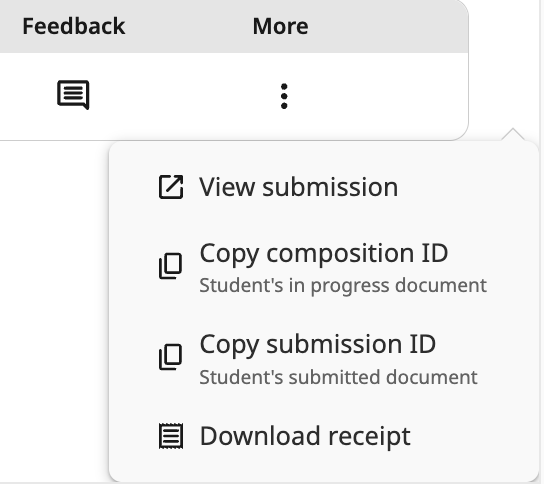Image resolution: width=544 pixels, height=484 pixels.
Task: Click the copy icon beside Copy composition ID
Action: [x=170, y=266]
